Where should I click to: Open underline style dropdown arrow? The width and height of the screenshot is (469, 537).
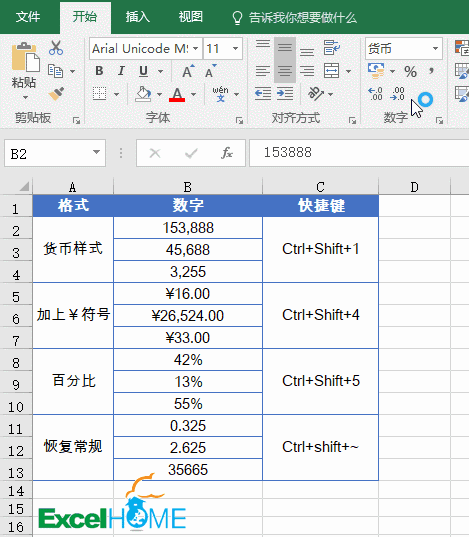(160, 72)
